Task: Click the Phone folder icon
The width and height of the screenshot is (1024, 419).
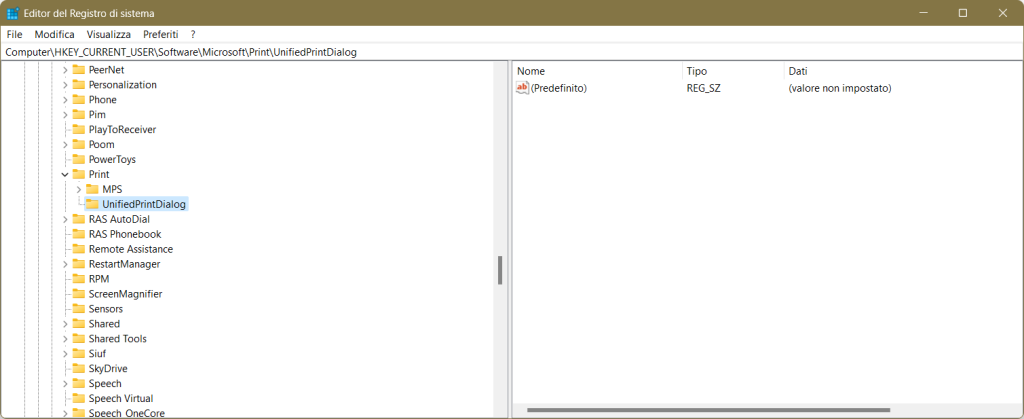Action: coord(79,100)
